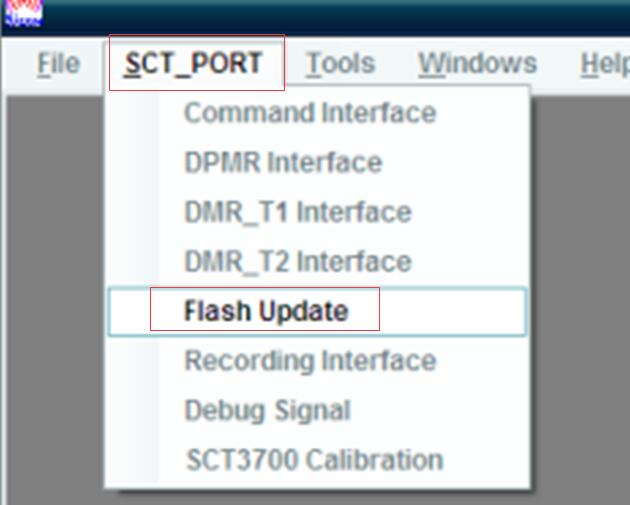
Task: Pick the Debug Signal menu entry
Action: tap(267, 411)
